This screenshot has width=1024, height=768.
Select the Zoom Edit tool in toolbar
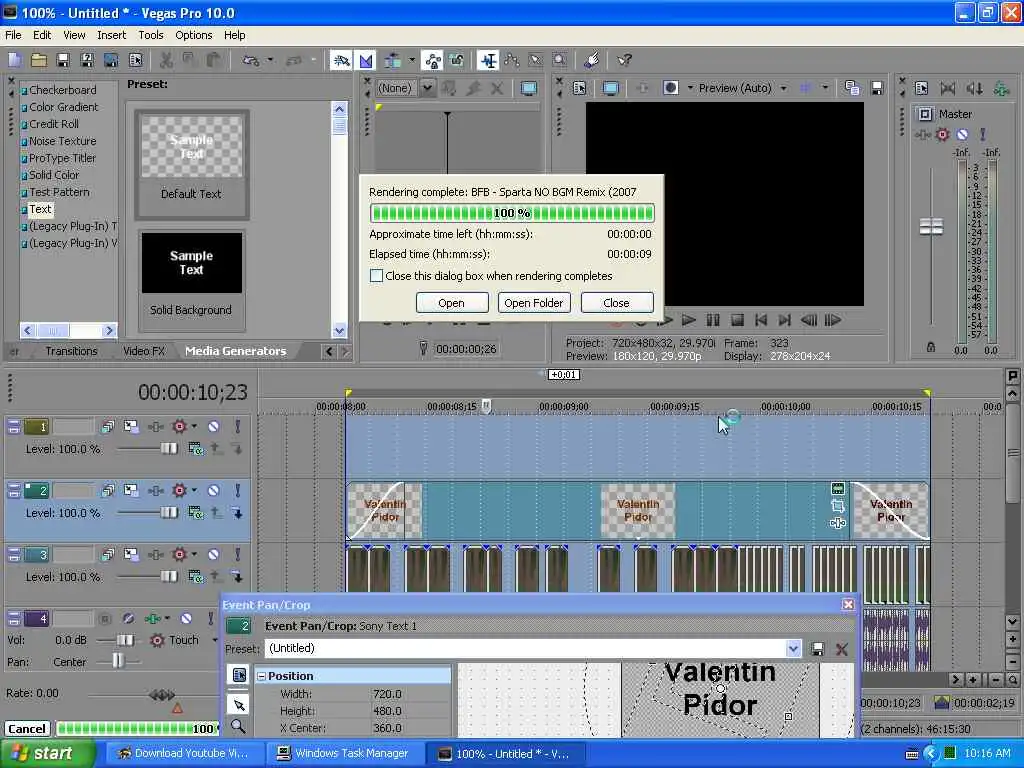pyautogui.click(x=560, y=61)
